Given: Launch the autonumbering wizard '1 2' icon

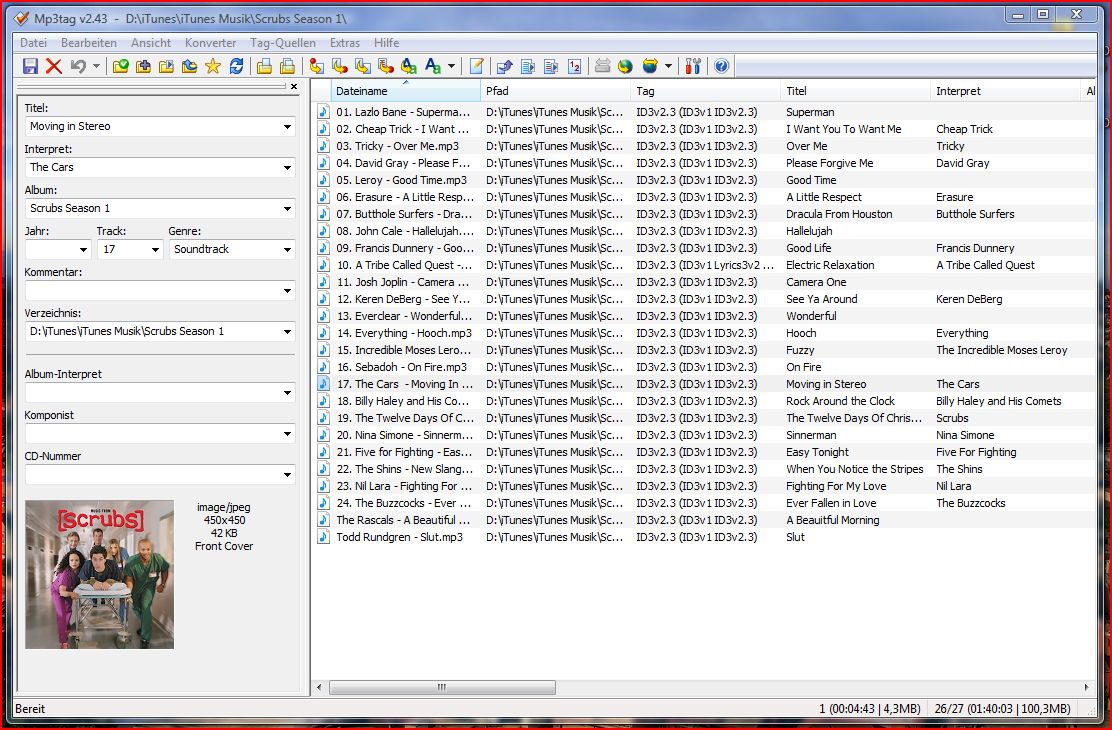Looking at the screenshot, I should [574, 66].
